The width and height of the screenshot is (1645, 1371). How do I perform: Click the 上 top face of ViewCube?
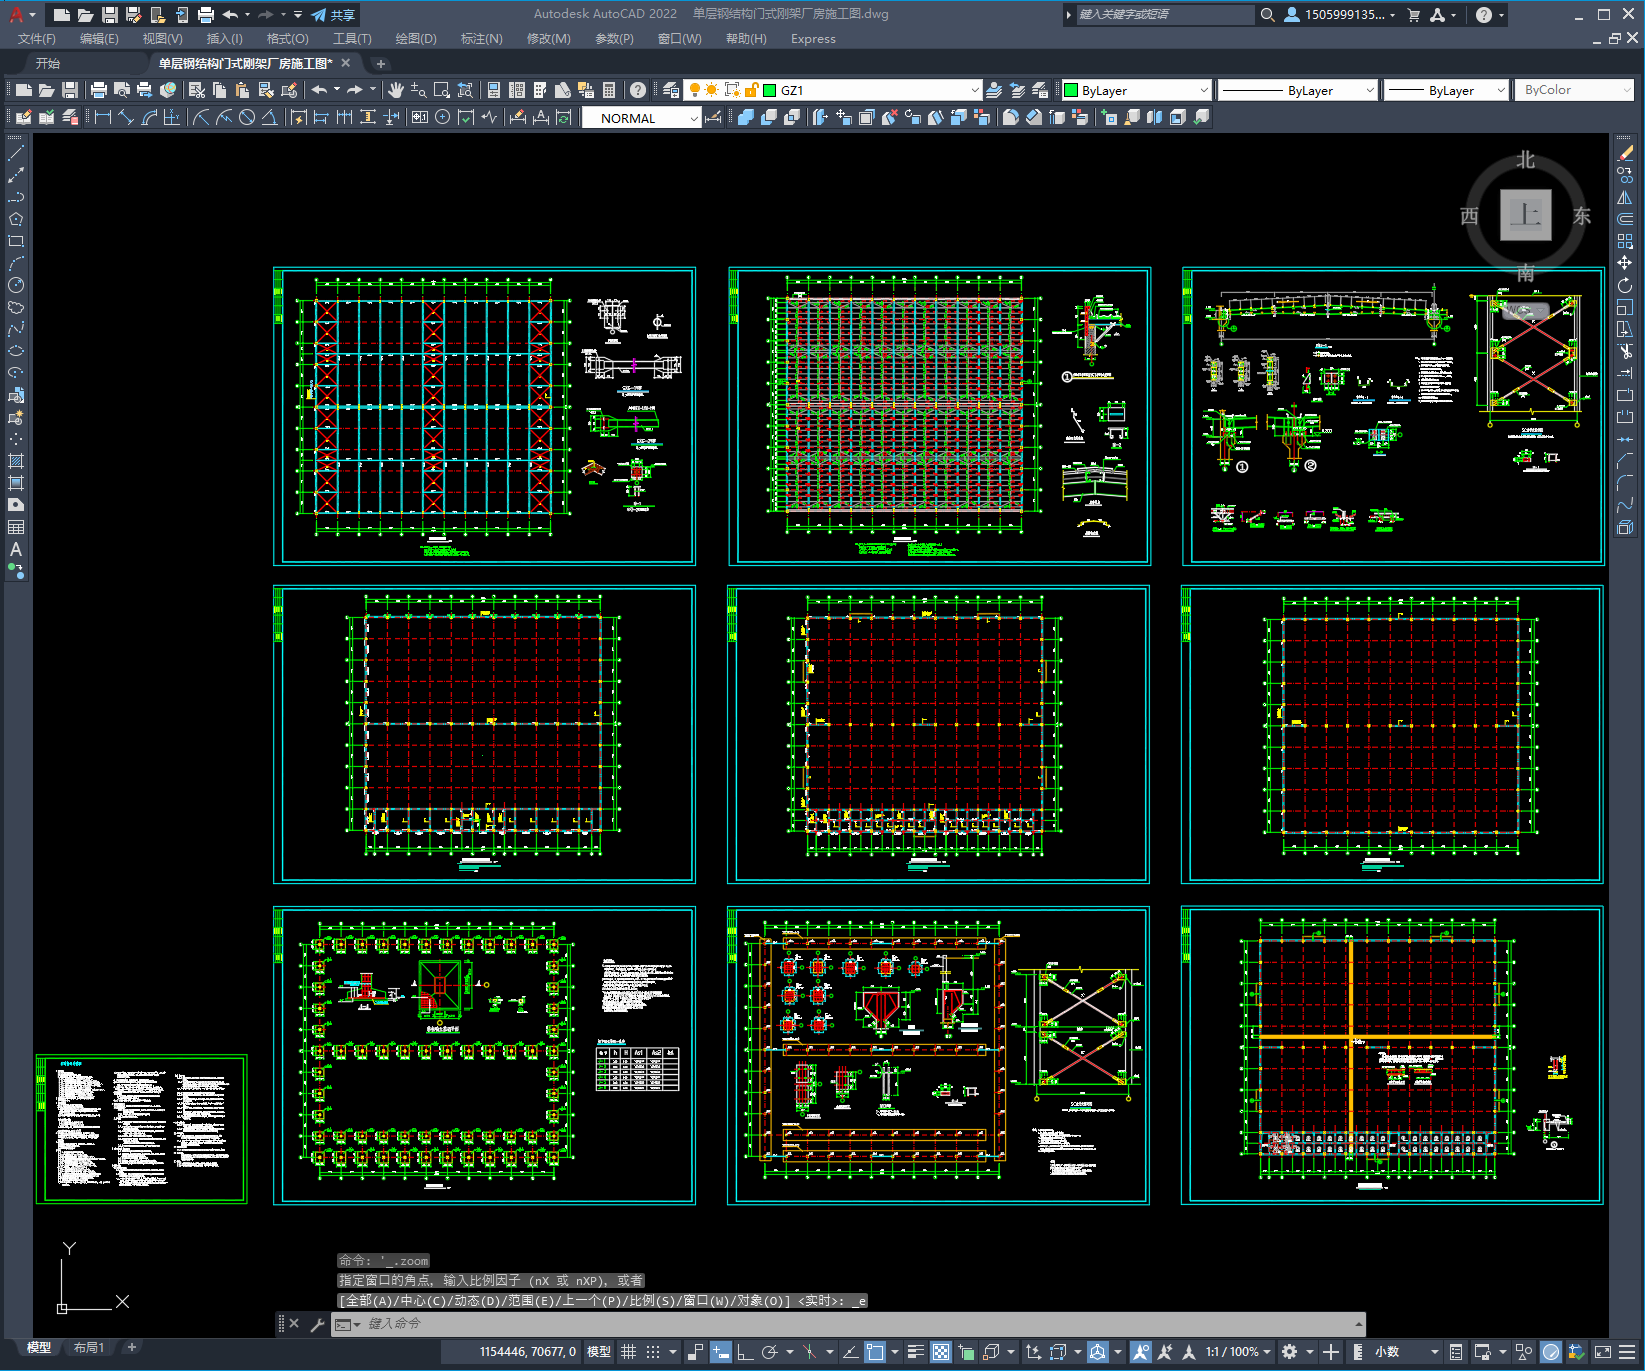[1525, 215]
